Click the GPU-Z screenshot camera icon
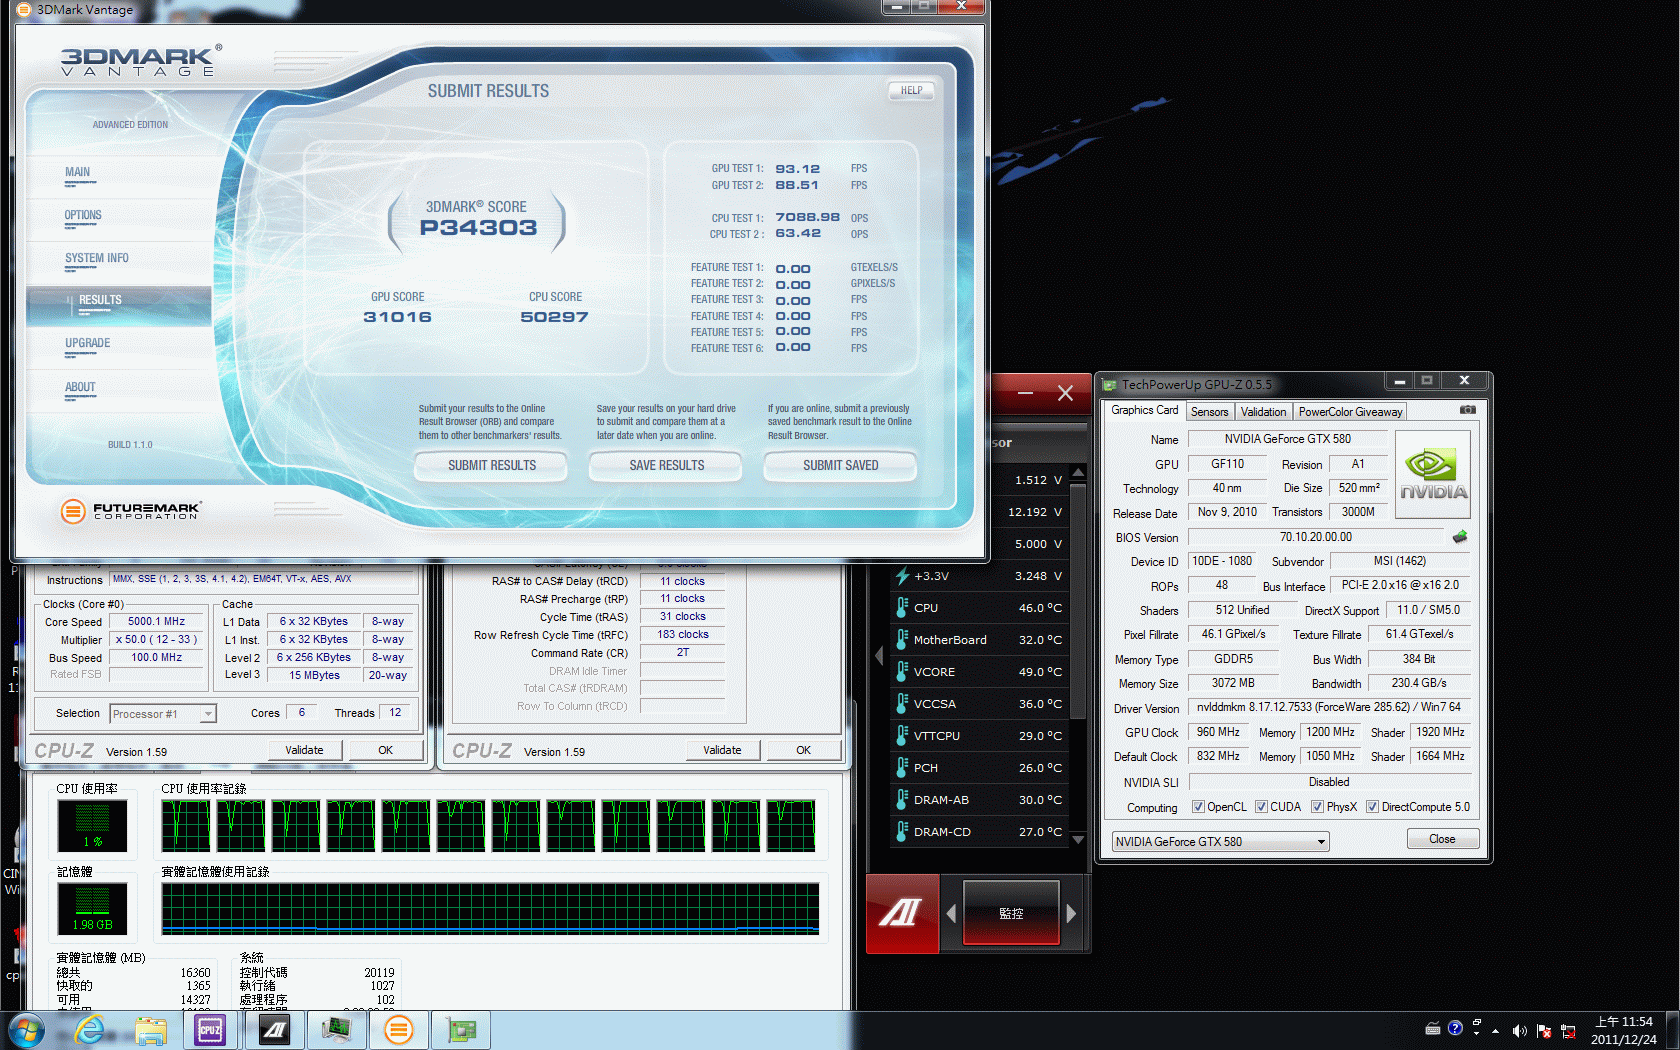The width and height of the screenshot is (1680, 1050). click(x=1467, y=410)
